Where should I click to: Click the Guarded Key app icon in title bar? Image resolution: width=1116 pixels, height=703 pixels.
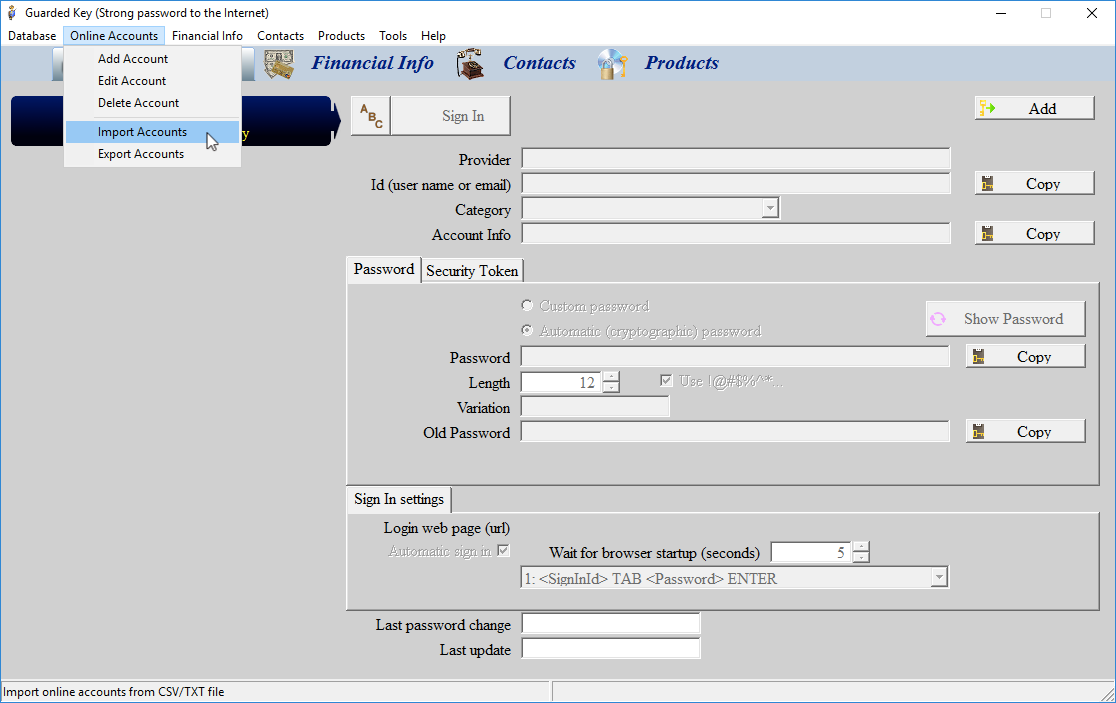point(11,13)
